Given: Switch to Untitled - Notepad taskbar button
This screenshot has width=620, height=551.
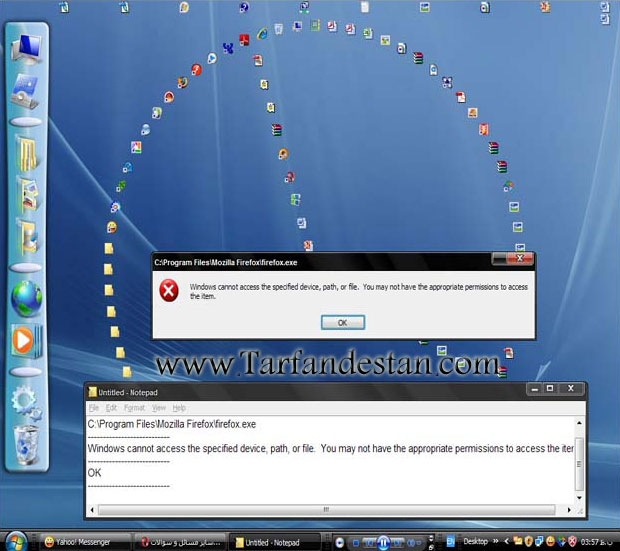Looking at the screenshot, I should coord(274,542).
